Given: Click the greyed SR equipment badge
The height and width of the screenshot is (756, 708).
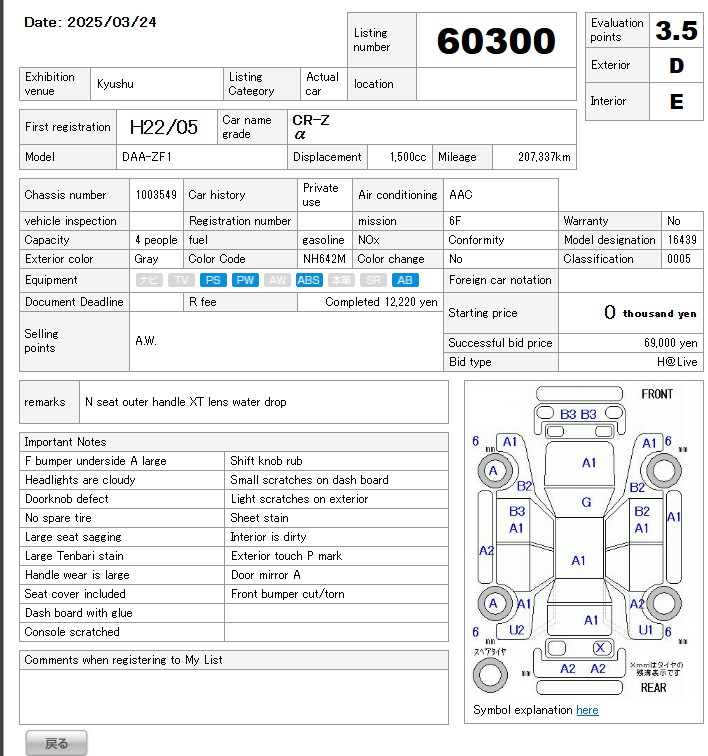Looking at the screenshot, I should point(373,280).
